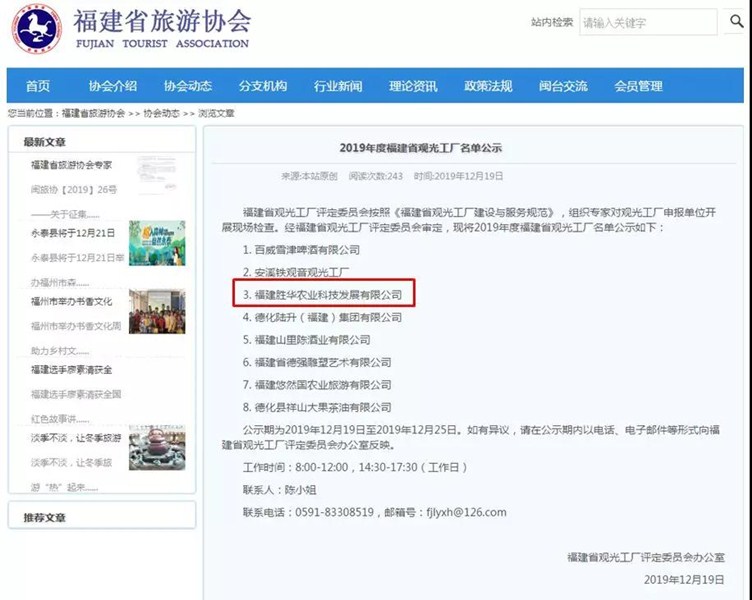Click the 联系人：陈小姐 line
Image resolution: width=752 pixels, height=600 pixels.
[280, 490]
